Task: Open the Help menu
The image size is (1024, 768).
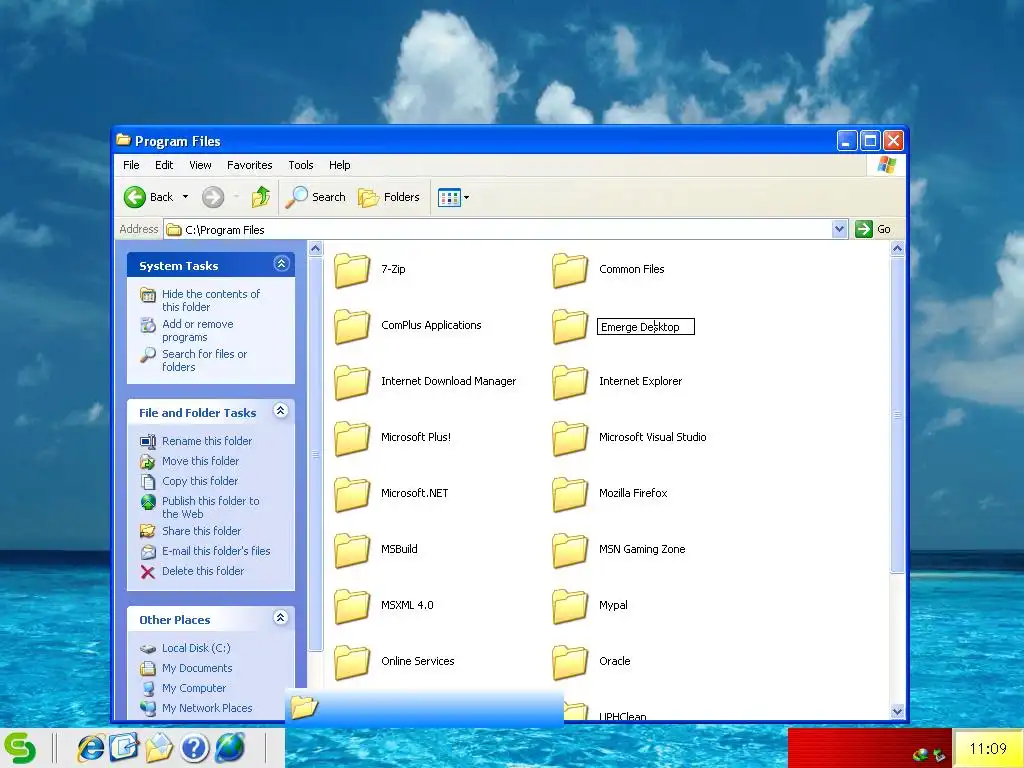Action: point(340,165)
